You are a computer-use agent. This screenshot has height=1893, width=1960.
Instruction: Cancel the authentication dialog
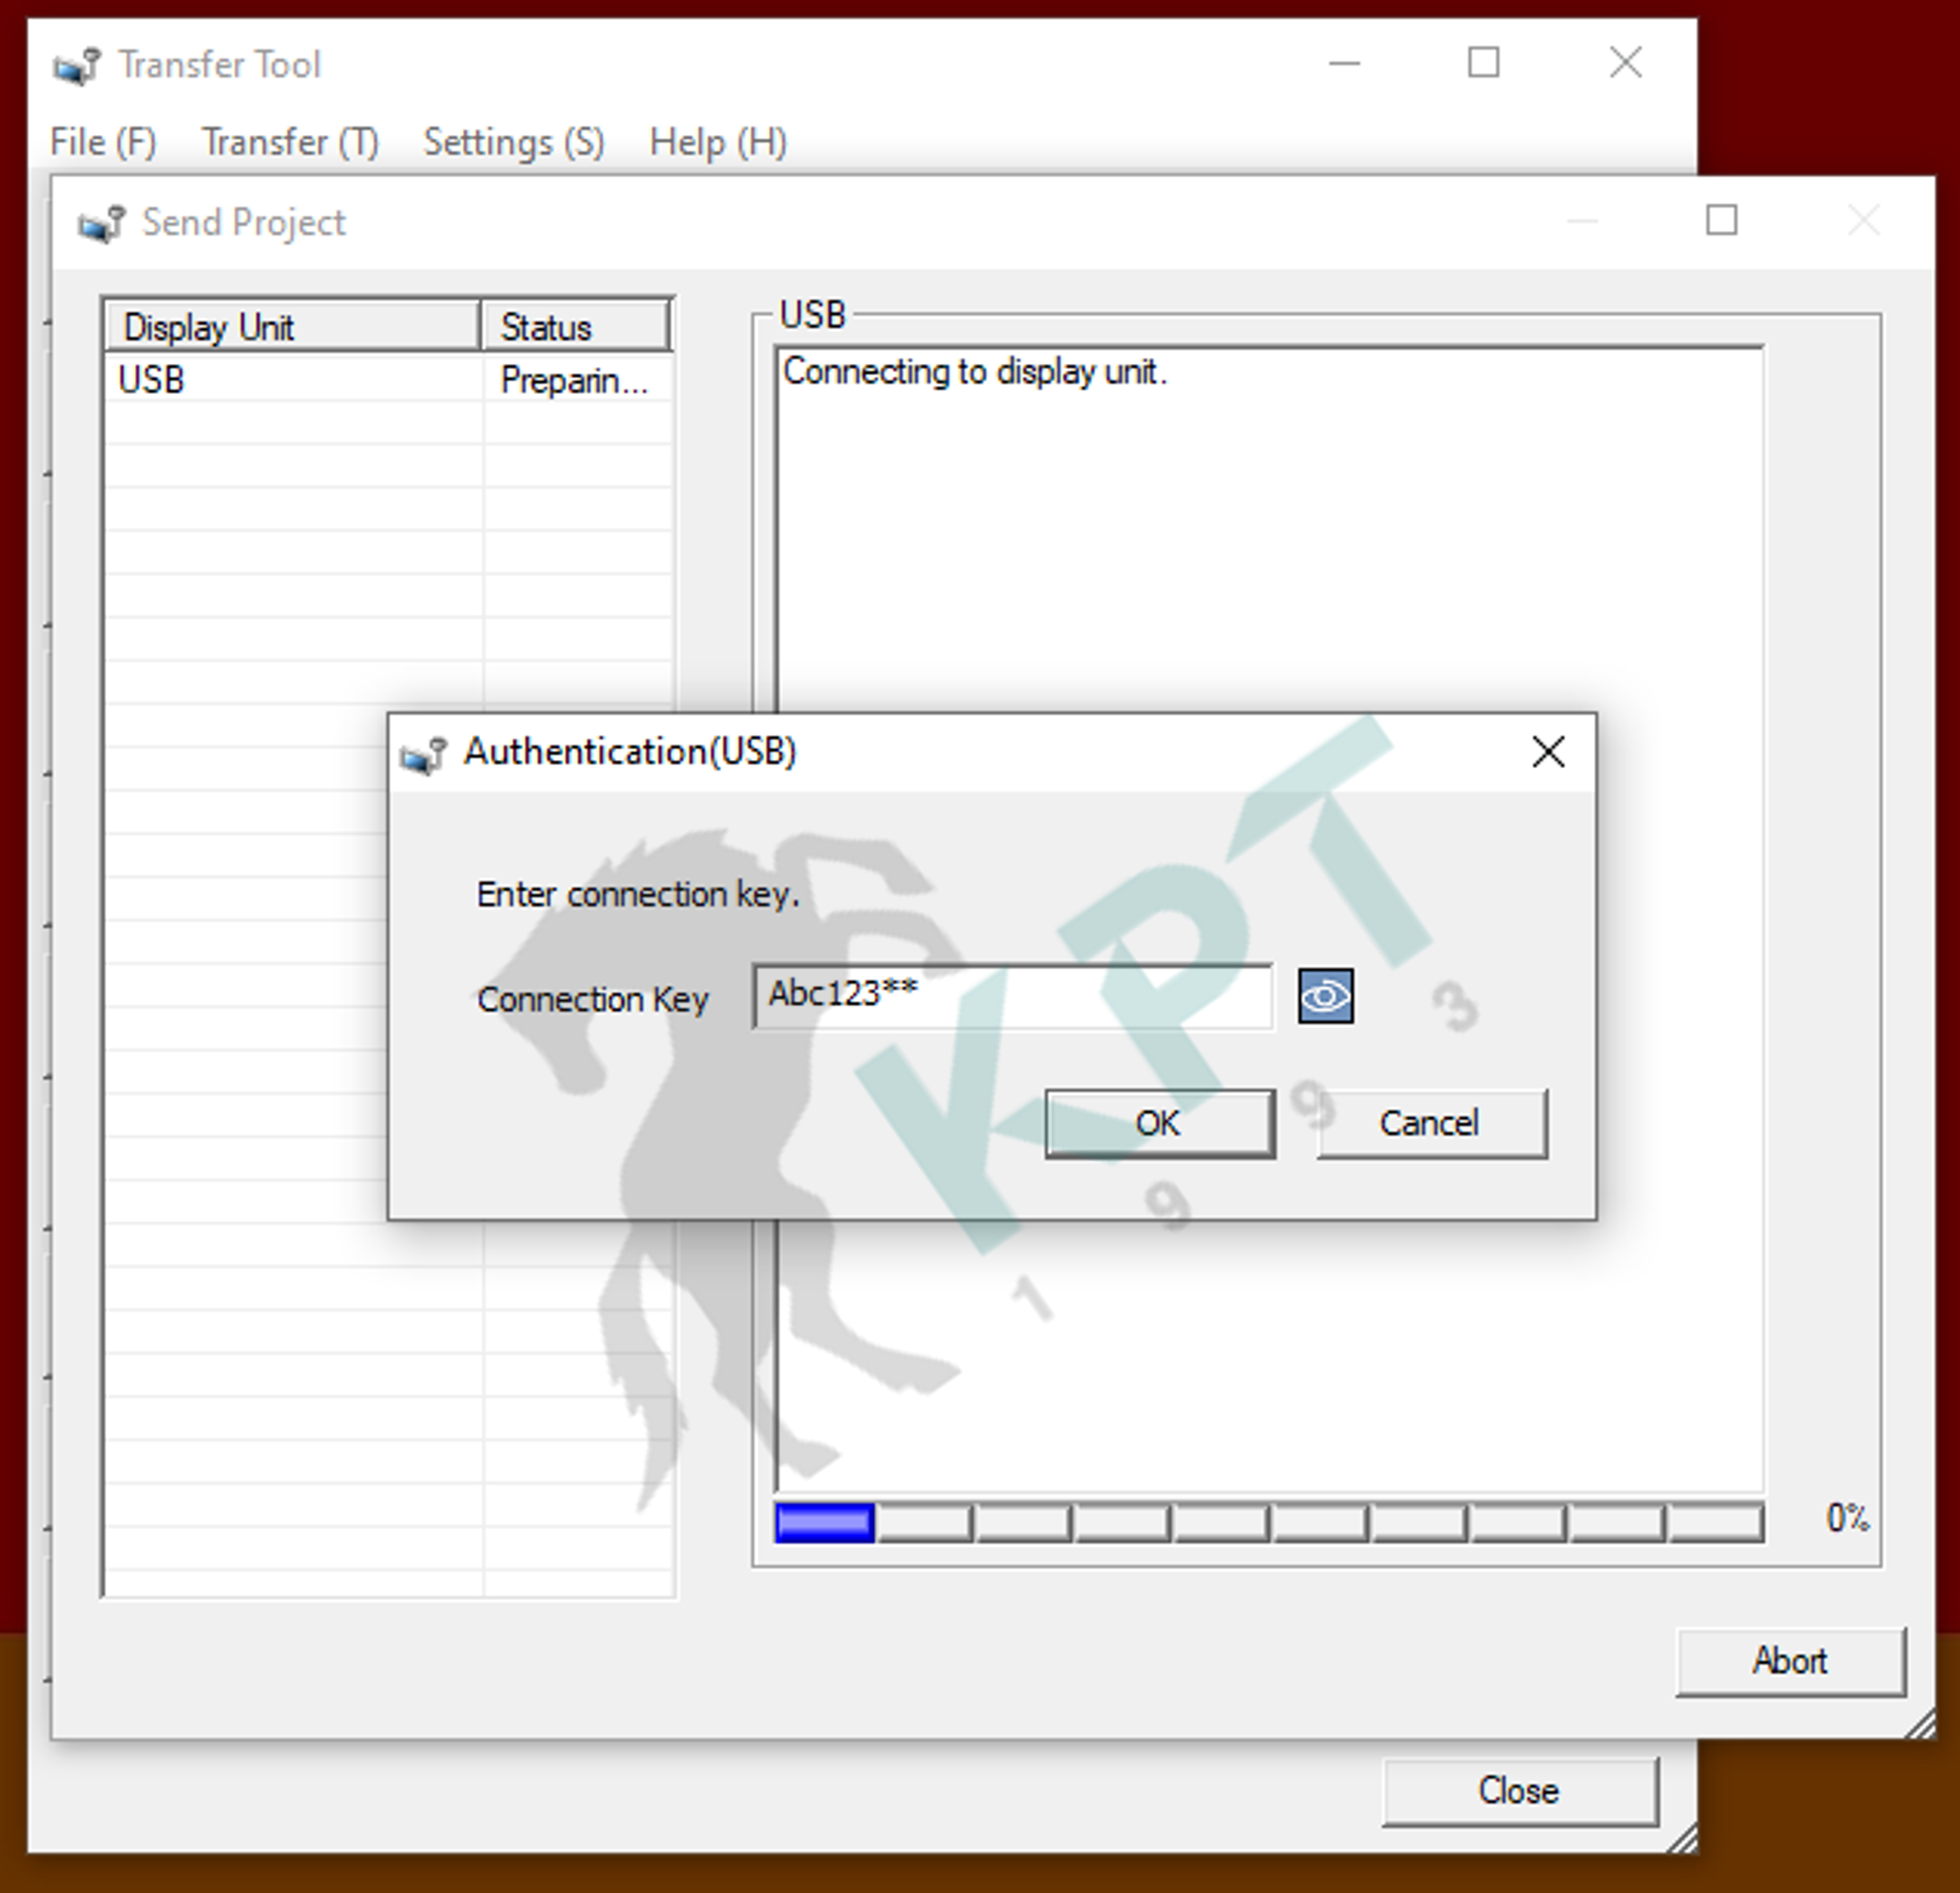pyautogui.click(x=1432, y=1124)
